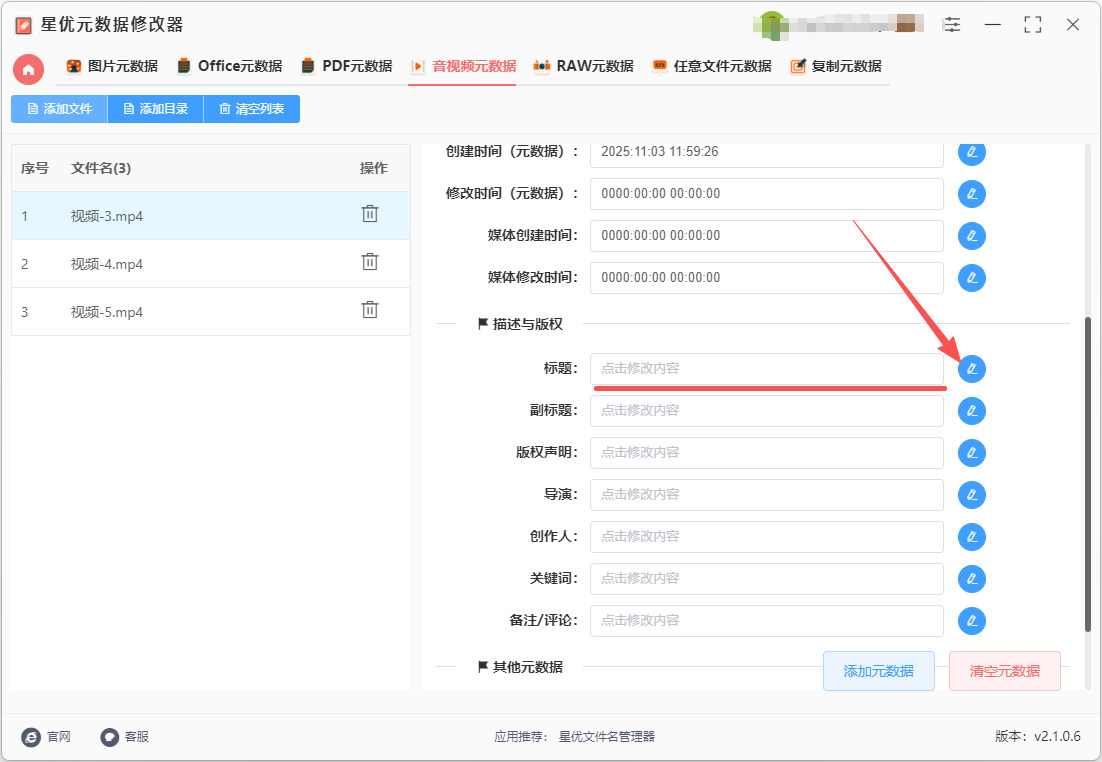Click the red home icon button
Viewport: 1102px width, 762px height.
click(28, 70)
